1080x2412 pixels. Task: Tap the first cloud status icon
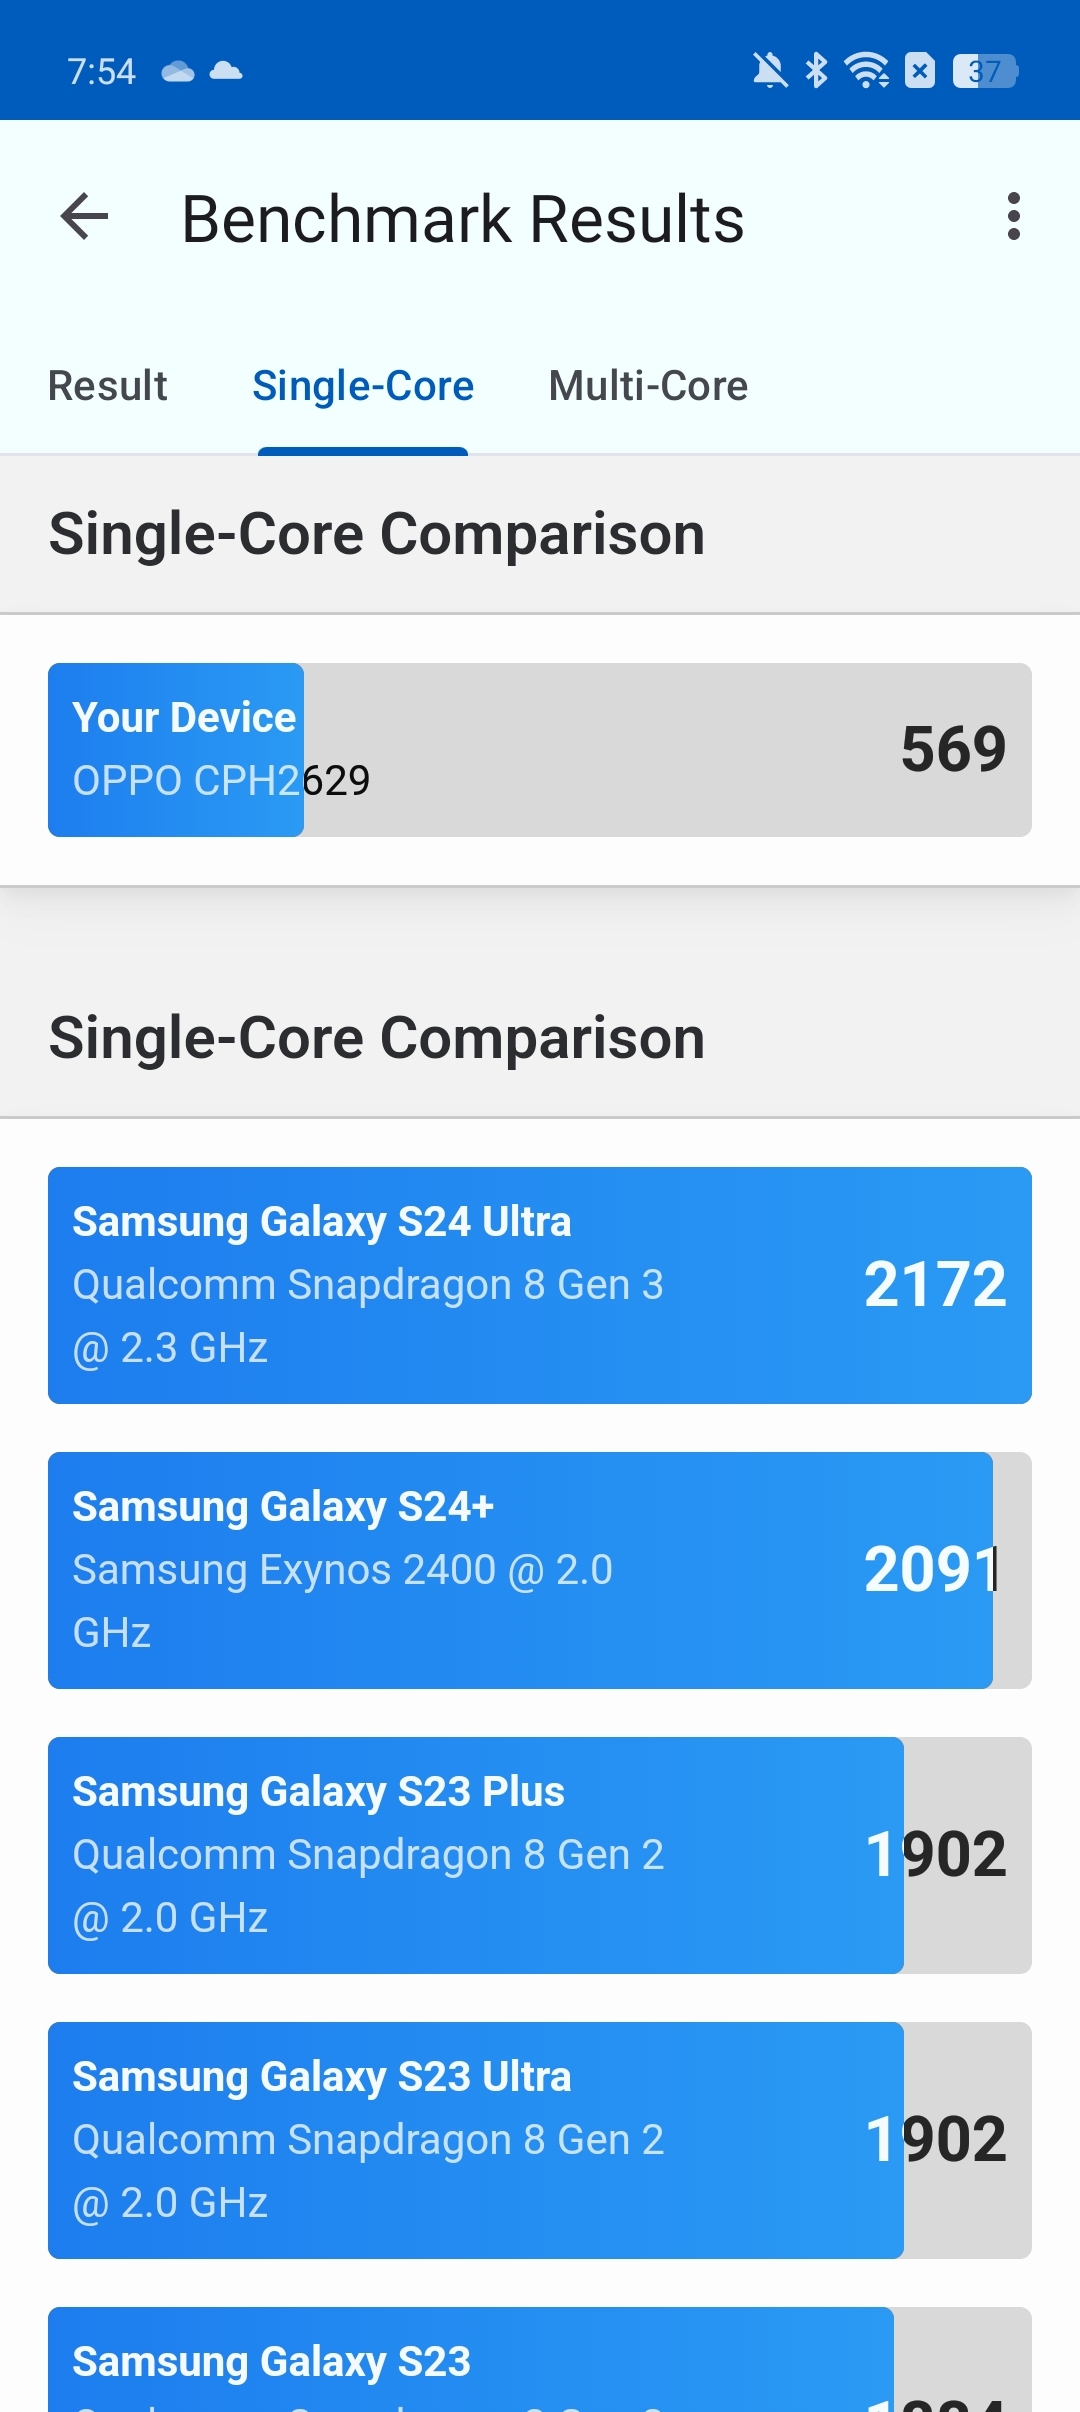click(x=178, y=71)
